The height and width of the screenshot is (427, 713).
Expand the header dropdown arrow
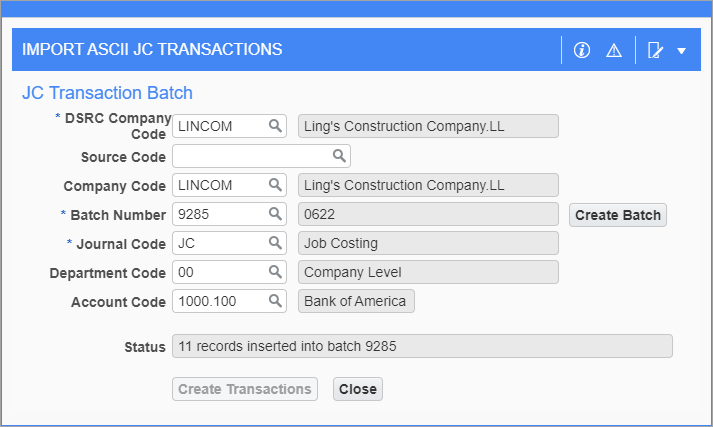point(681,51)
